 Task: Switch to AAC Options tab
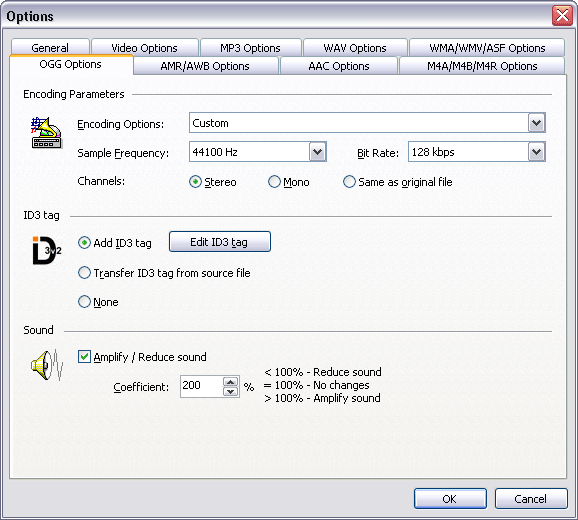coord(339,66)
